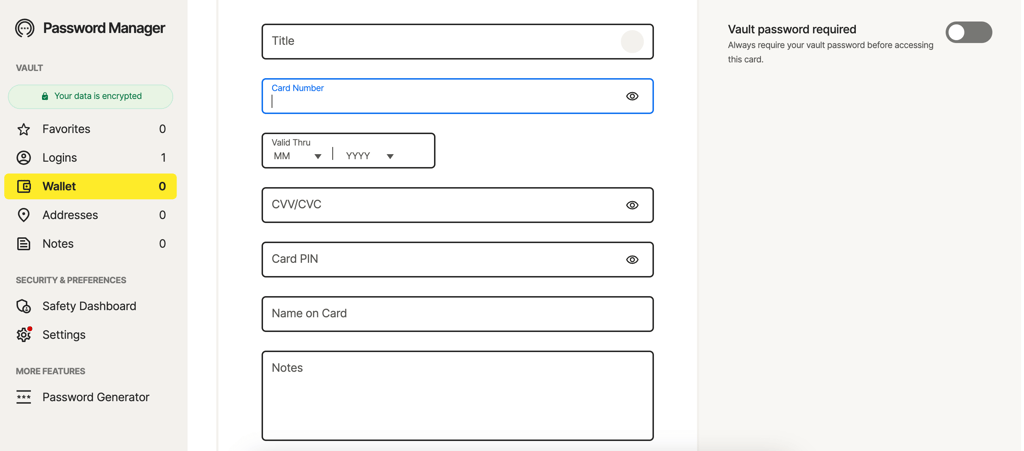1024x451 pixels.
Task: Click the SECURITY & PREFERENCES section label
Action: pos(71,280)
